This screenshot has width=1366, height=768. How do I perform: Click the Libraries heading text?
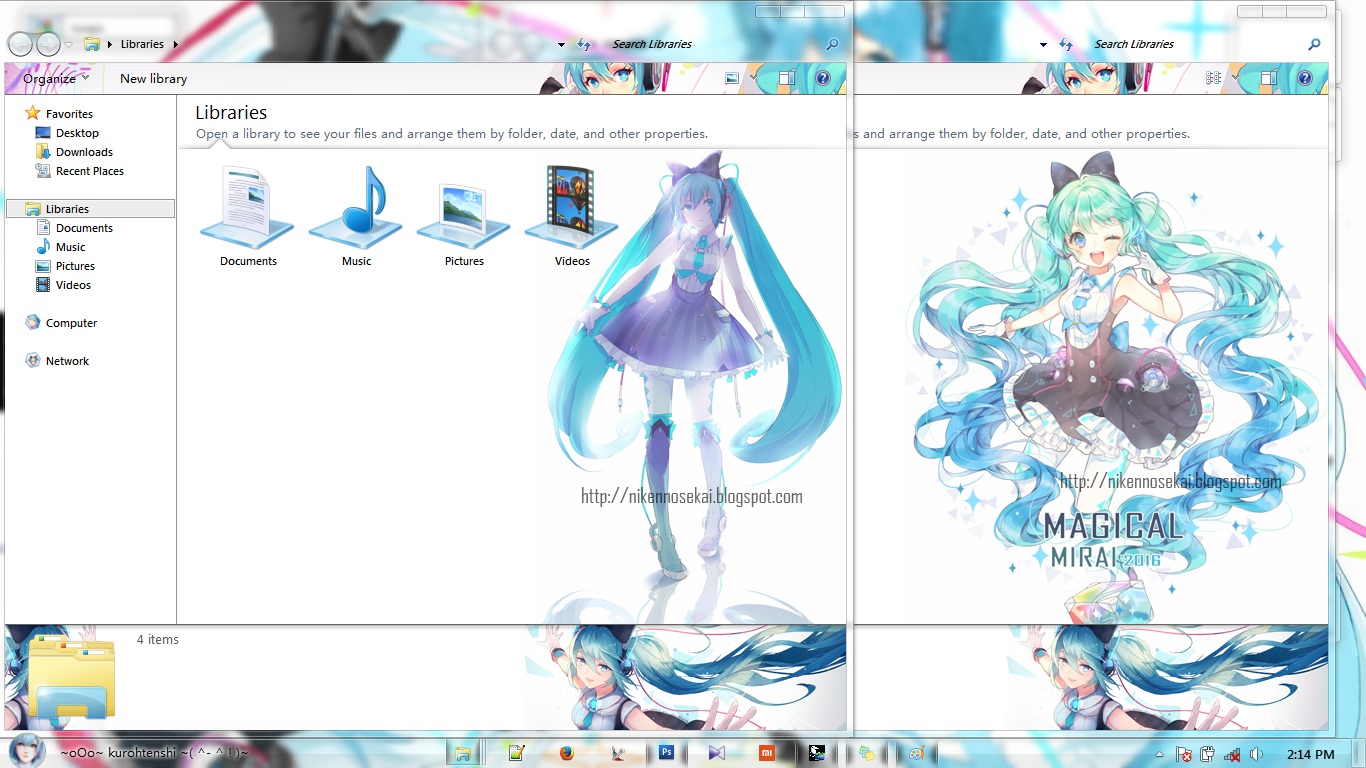(x=231, y=113)
